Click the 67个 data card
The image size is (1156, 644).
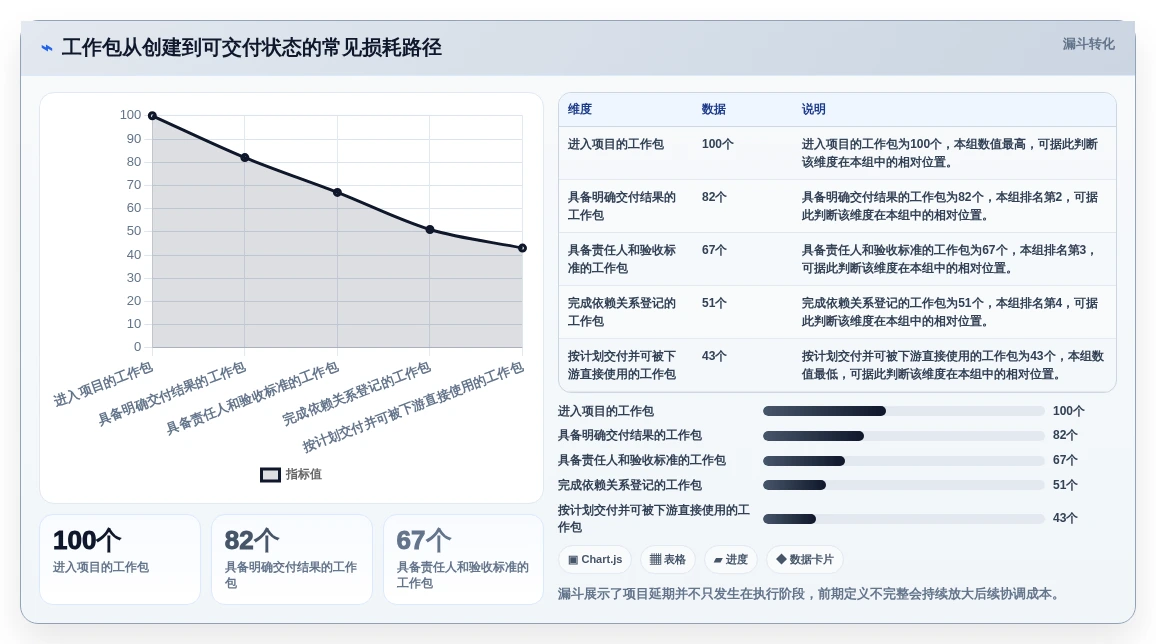pyautogui.click(x=464, y=559)
